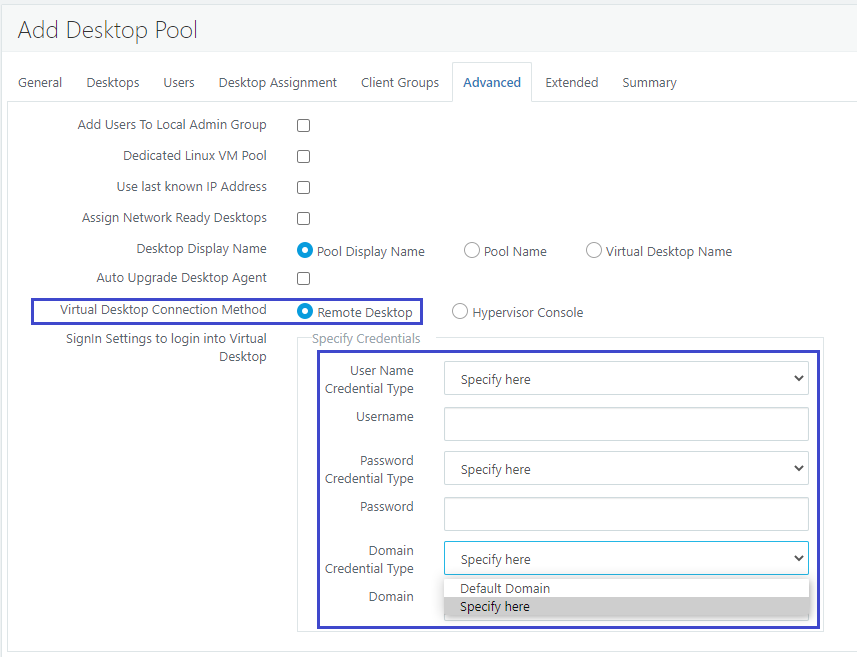The width and height of the screenshot is (857, 657).
Task: Enable Assign Network Ready Desktops
Action: click(303, 219)
